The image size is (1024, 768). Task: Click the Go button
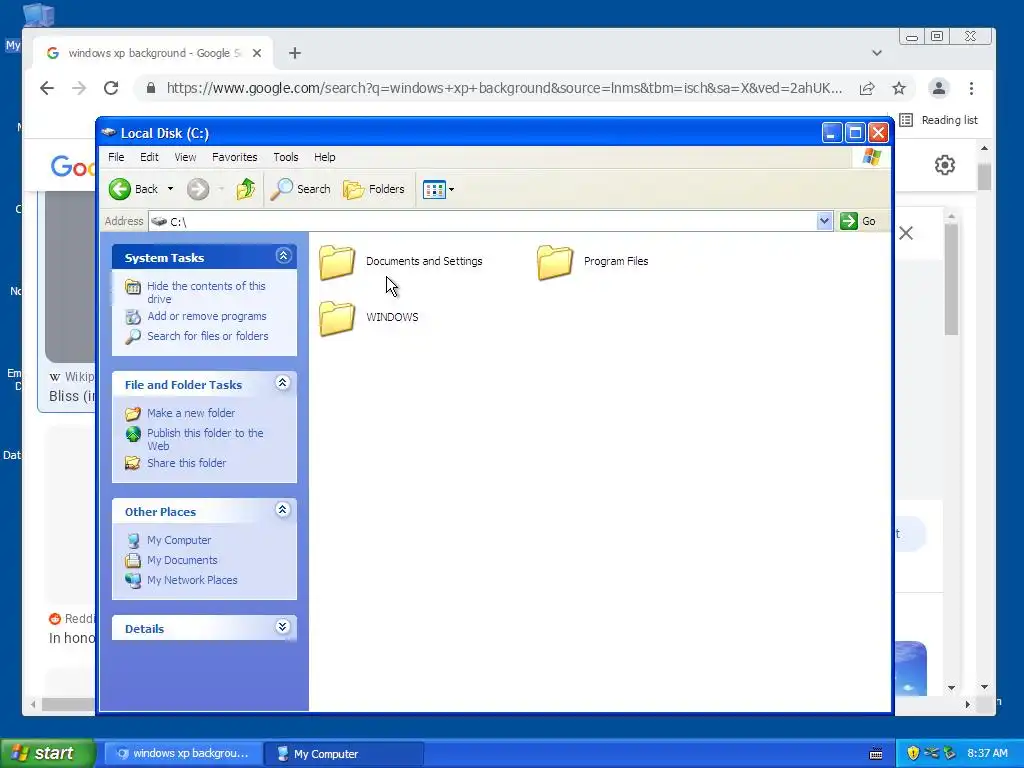pyautogui.click(x=858, y=221)
